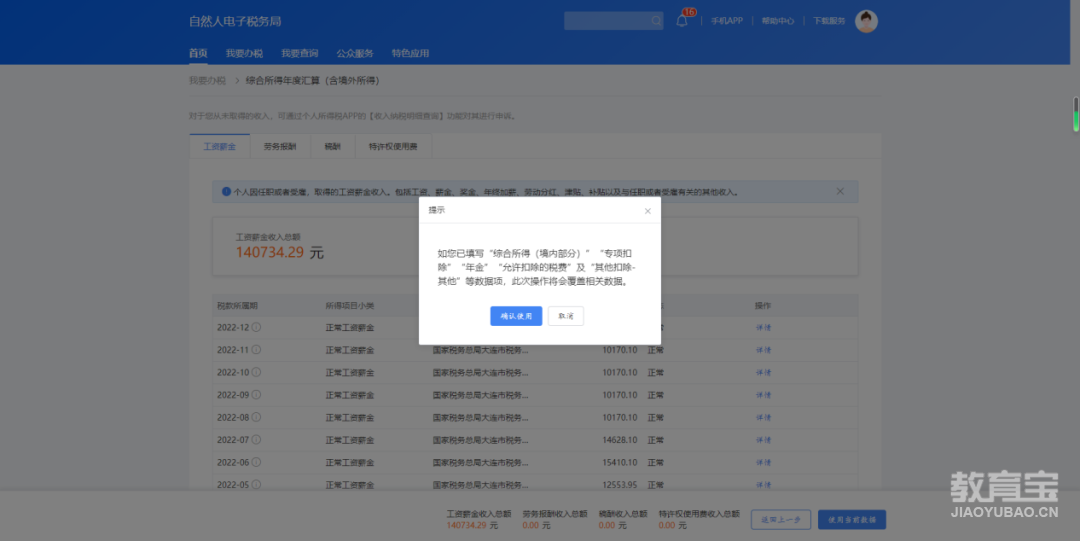
Task: Open 手机APP link in header
Action: click(x=727, y=21)
